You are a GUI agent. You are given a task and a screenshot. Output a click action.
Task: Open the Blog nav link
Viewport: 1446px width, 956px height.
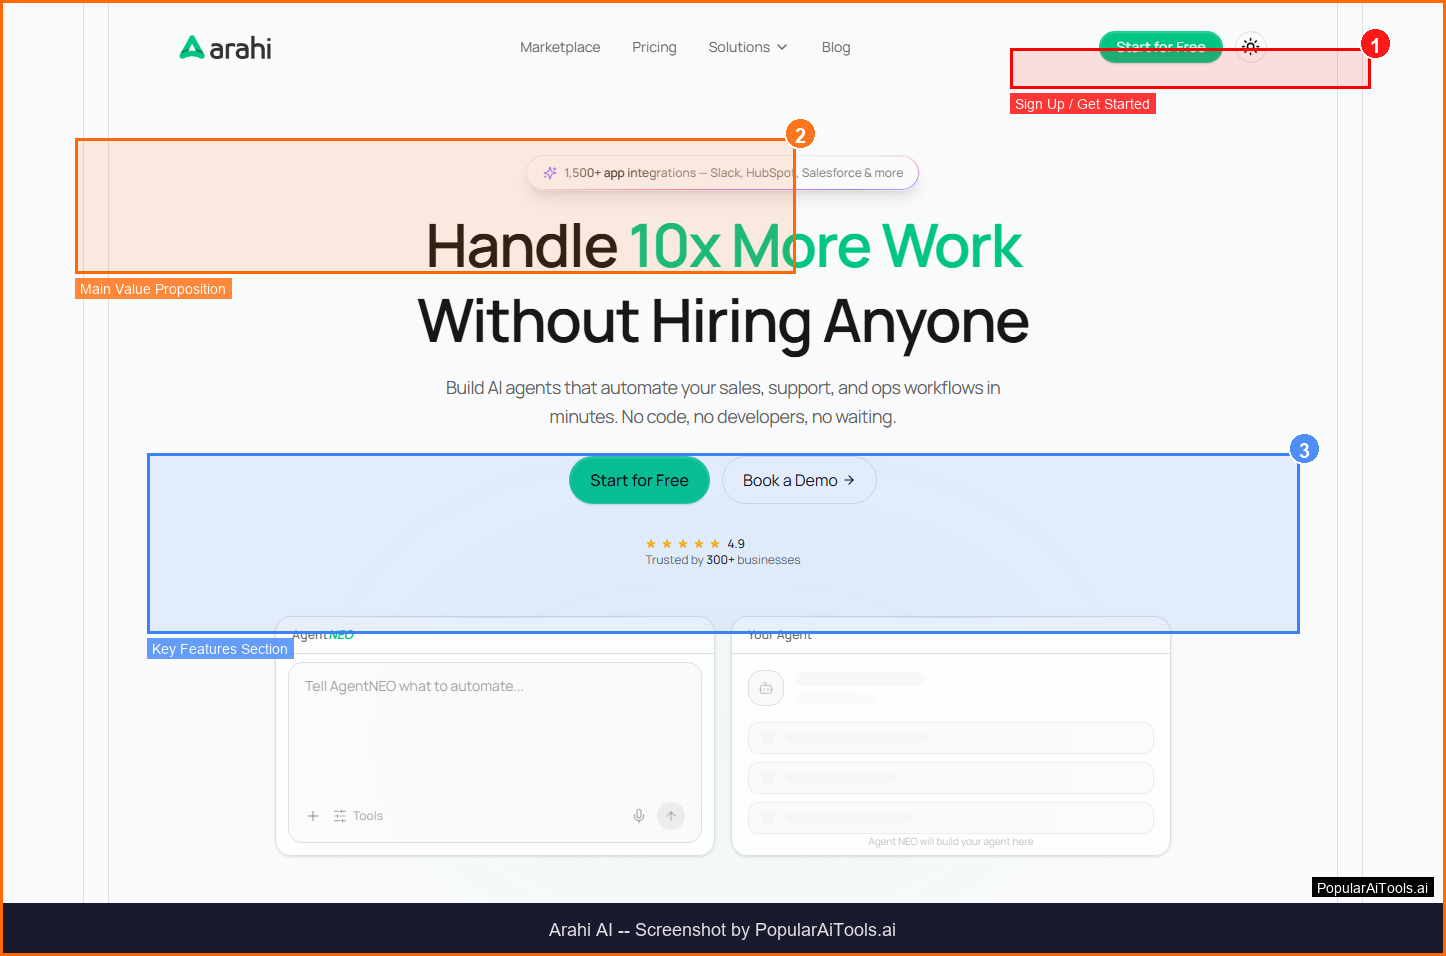click(x=836, y=47)
